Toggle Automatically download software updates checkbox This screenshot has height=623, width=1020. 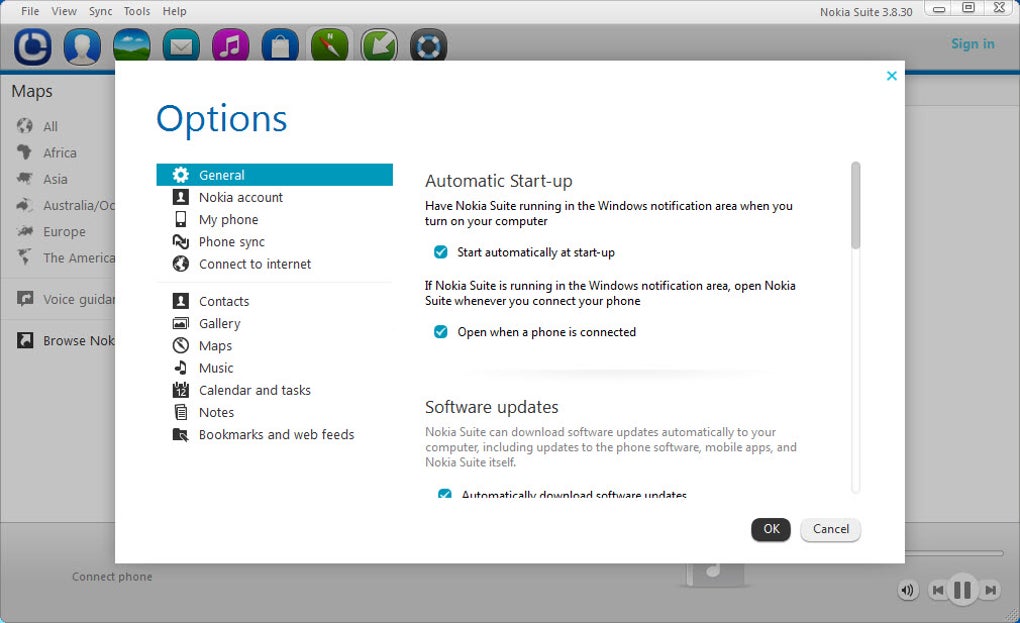445,494
